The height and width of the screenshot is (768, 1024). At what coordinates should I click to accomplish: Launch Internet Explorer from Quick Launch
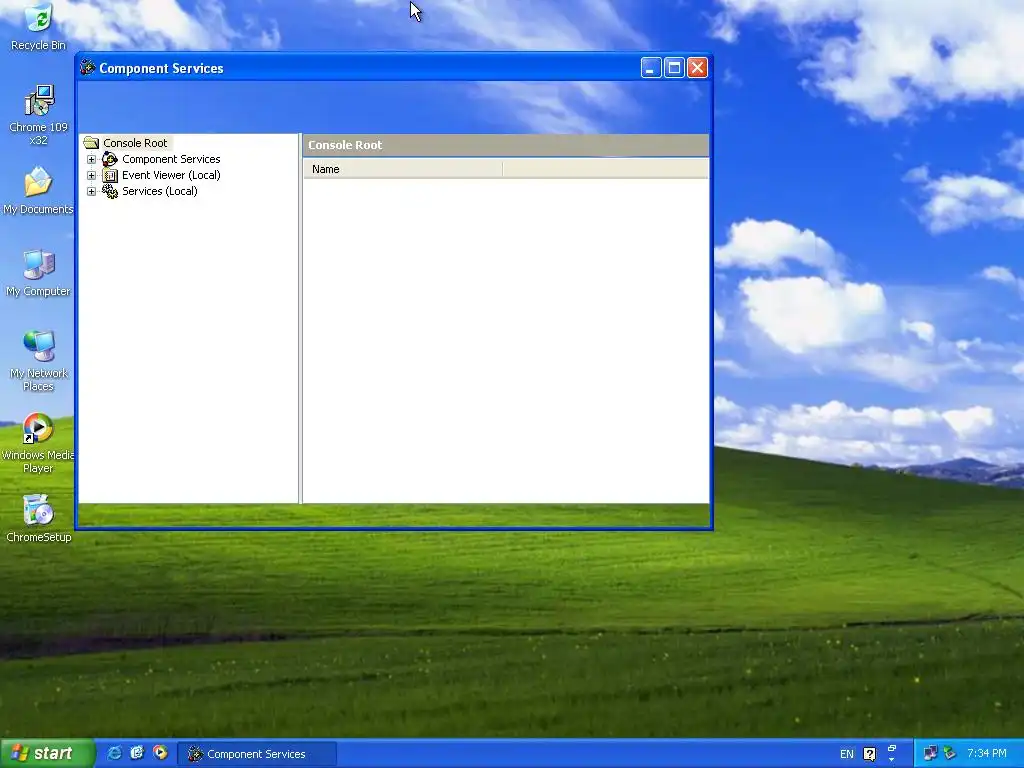coord(114,753)
